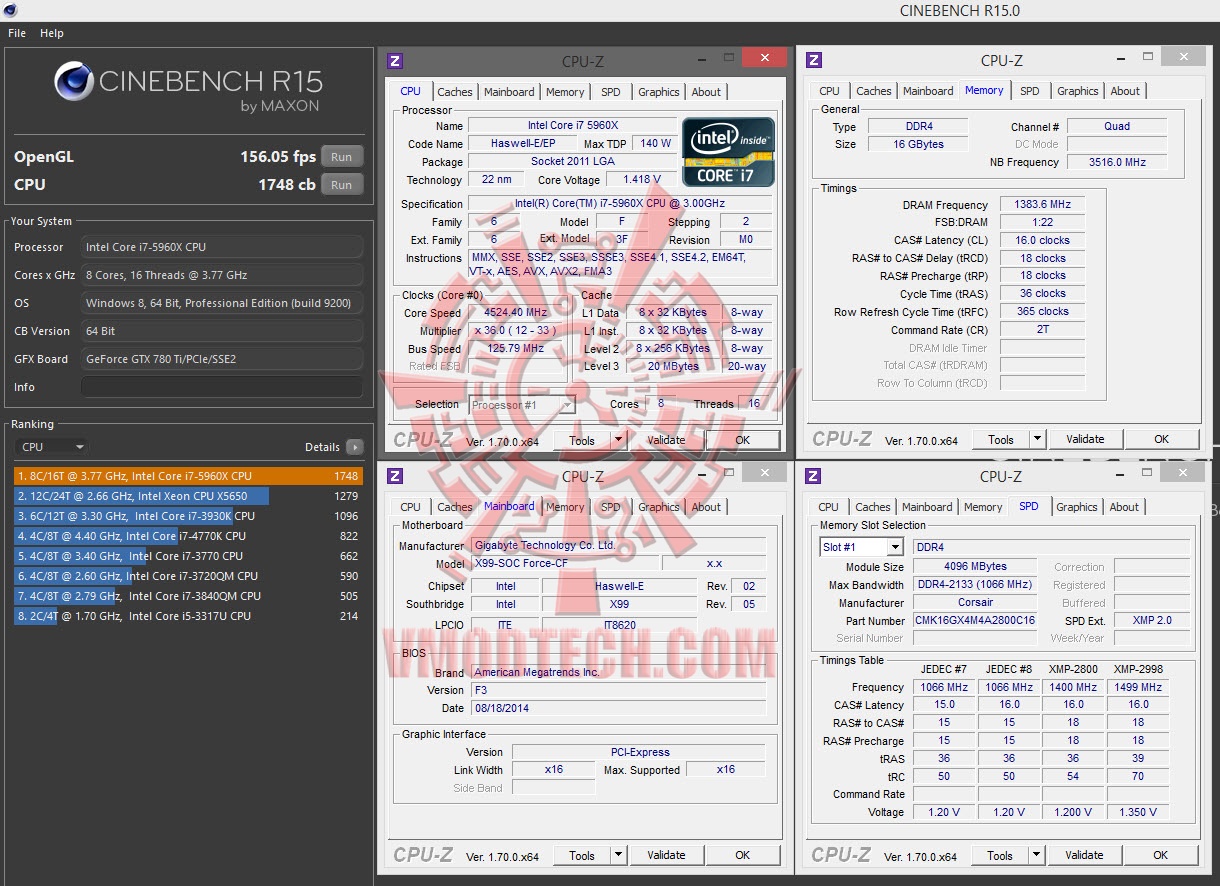Click the CPU-Z icon in Memory window titlebar
The image size is (1220, 886).
814,60
